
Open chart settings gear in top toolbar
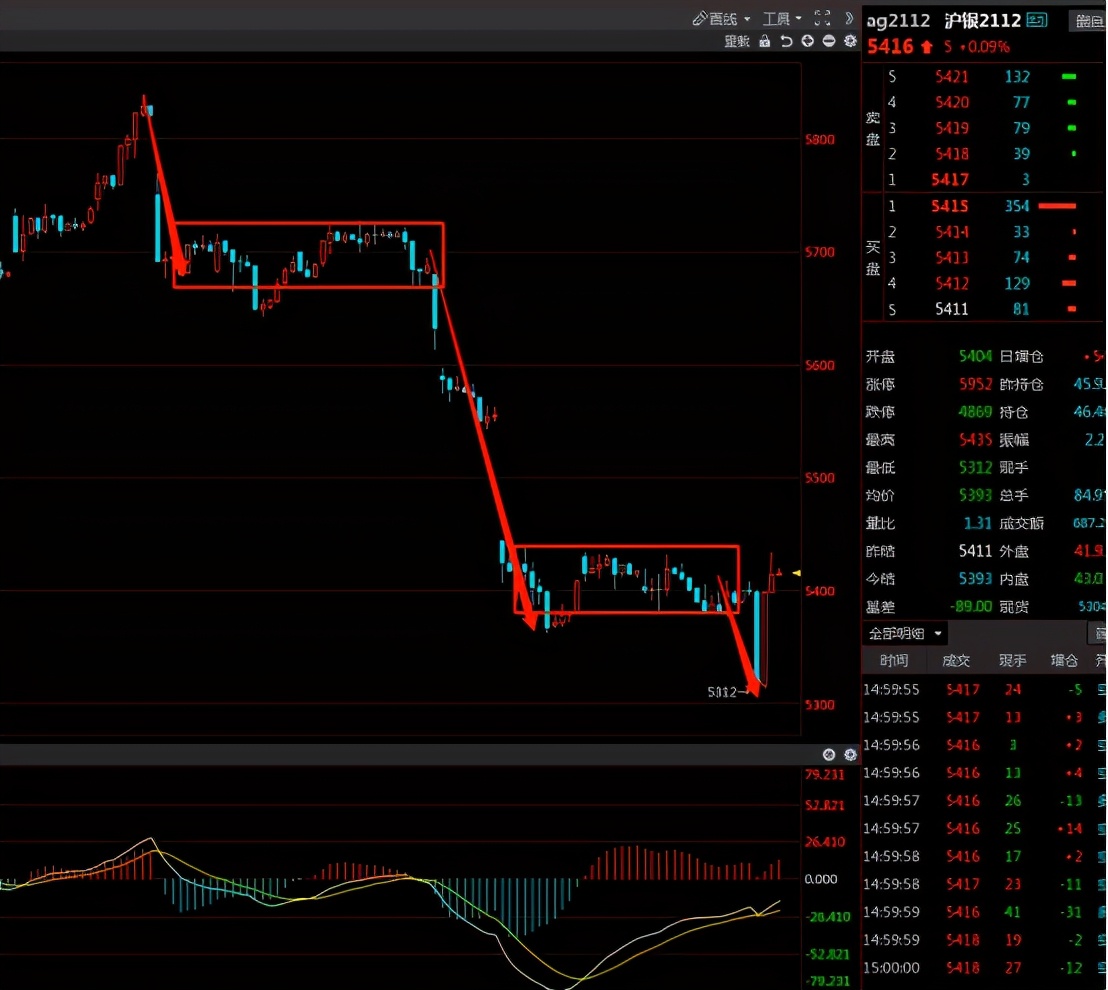(x=850, y=41)
